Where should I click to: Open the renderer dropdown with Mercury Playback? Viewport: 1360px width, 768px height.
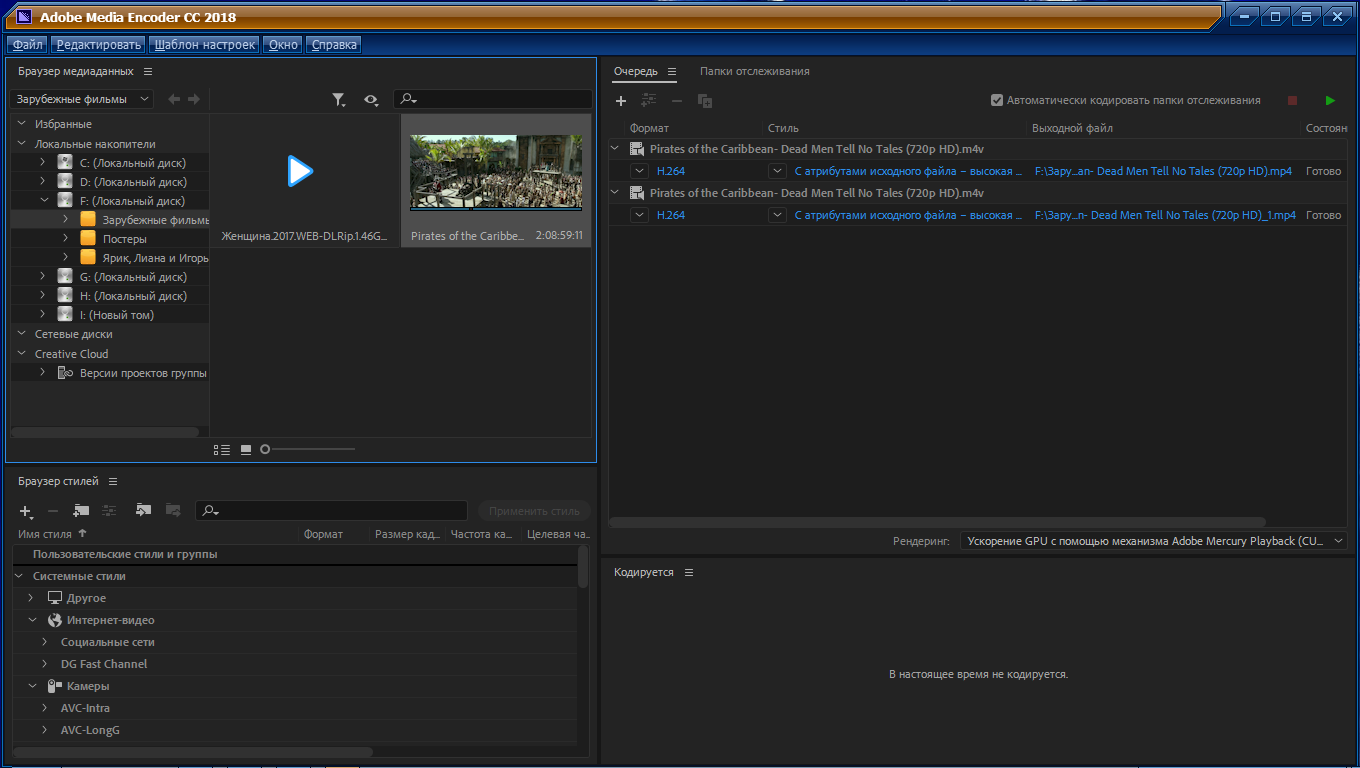[x=1154, y=541]
